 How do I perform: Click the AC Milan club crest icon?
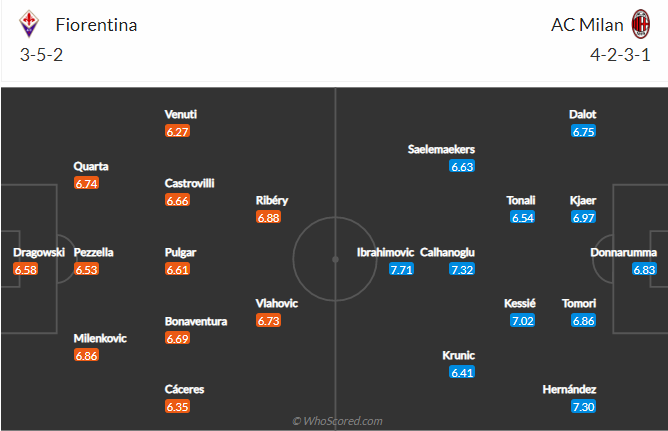pyautogui.click(x=640, y=24)
